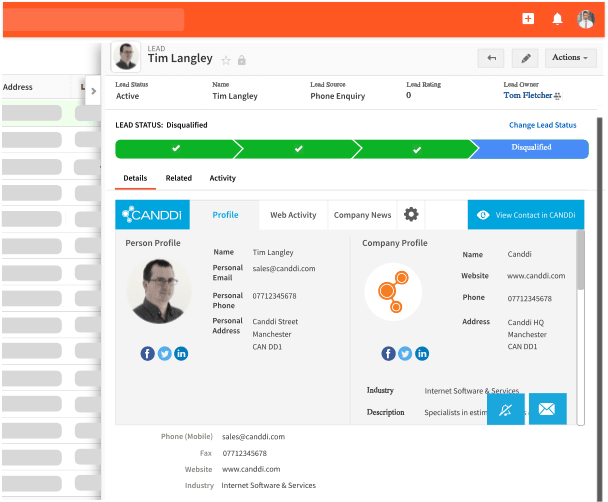This screenshot has height=502, width=608.
Task: Click the CANDDi logo
Action: click(152, 215)
